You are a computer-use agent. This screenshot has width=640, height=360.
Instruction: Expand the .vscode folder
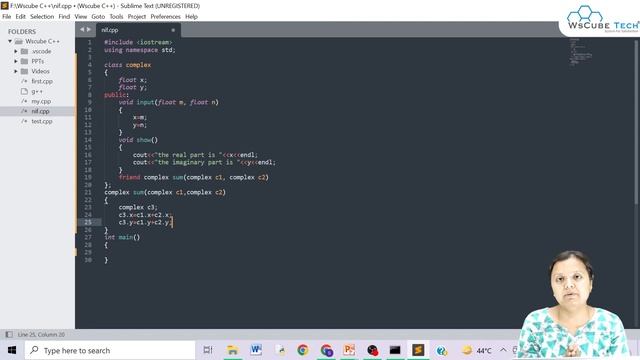point(16,51)
